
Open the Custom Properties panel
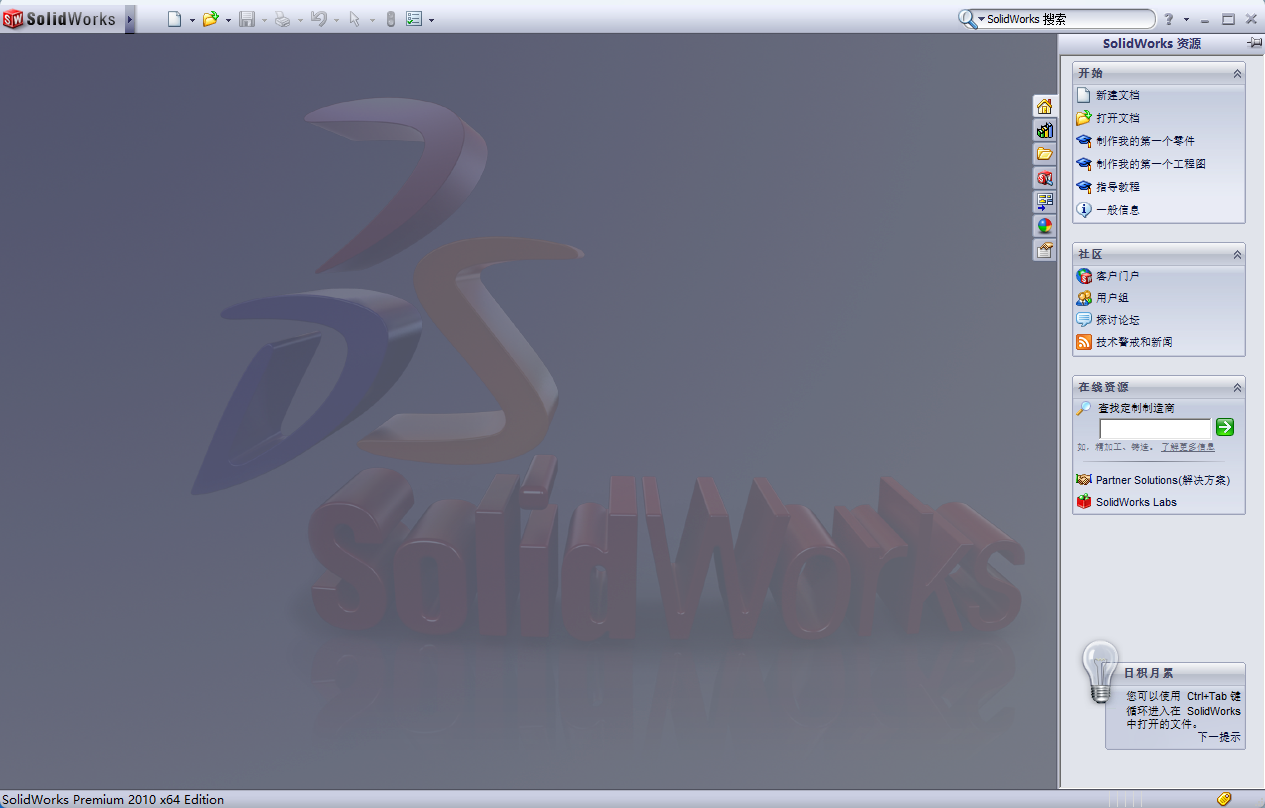coord(1044,249)
